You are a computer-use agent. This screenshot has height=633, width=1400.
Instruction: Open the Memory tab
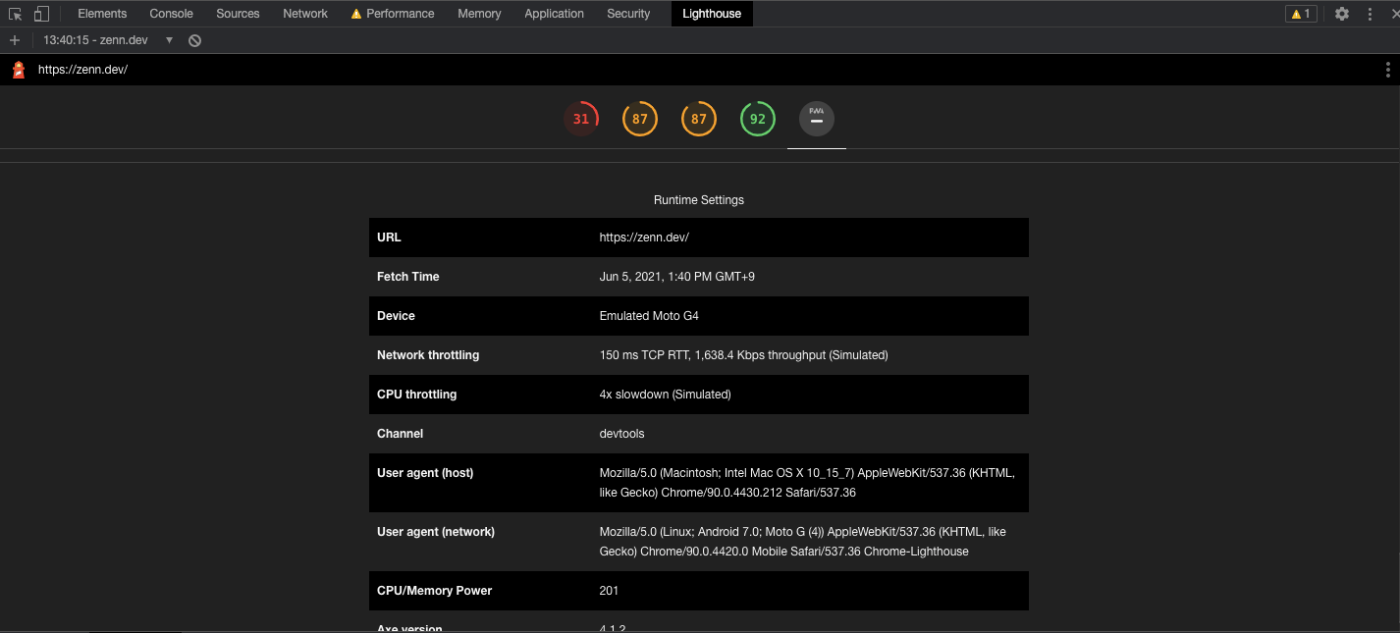479,14
